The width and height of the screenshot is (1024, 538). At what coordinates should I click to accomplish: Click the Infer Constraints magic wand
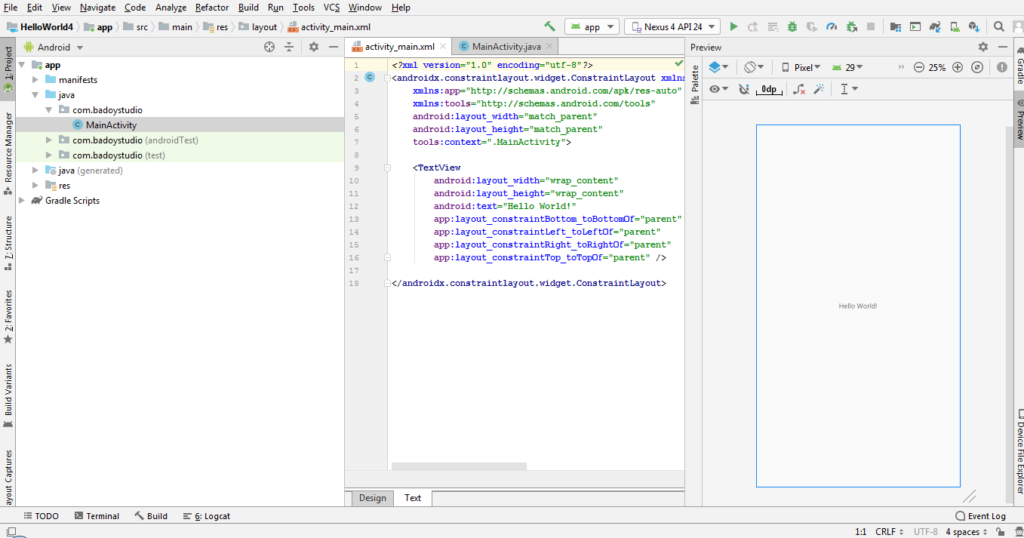[819, 89]
